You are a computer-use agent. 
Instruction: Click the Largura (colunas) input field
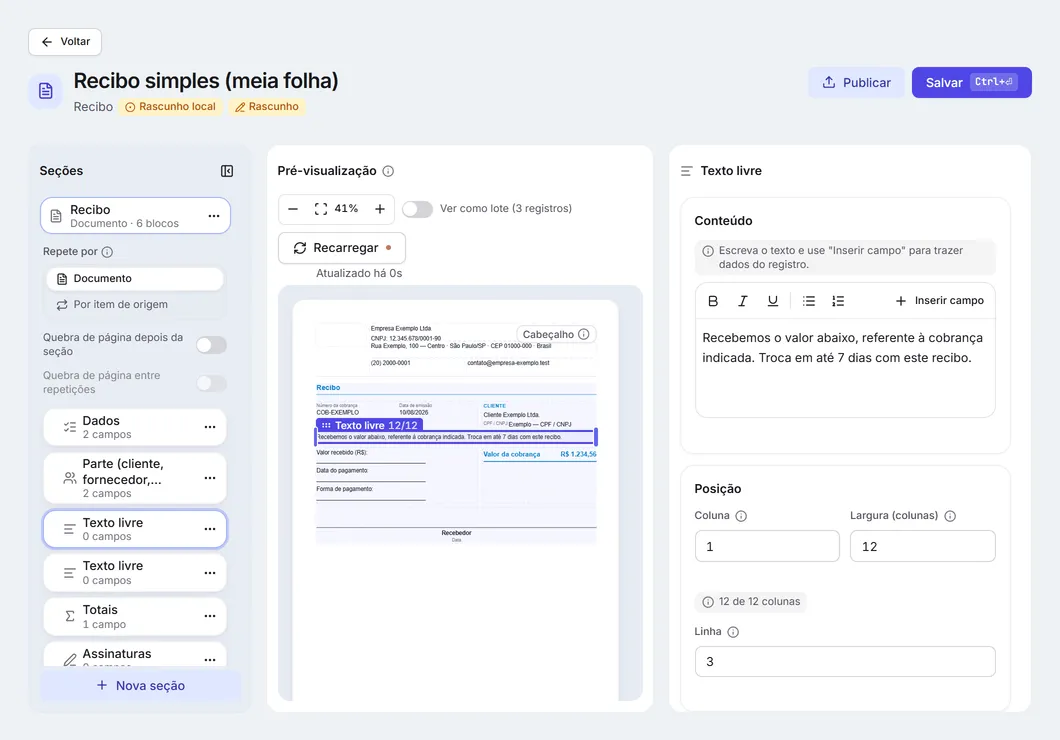coord(923,546)
